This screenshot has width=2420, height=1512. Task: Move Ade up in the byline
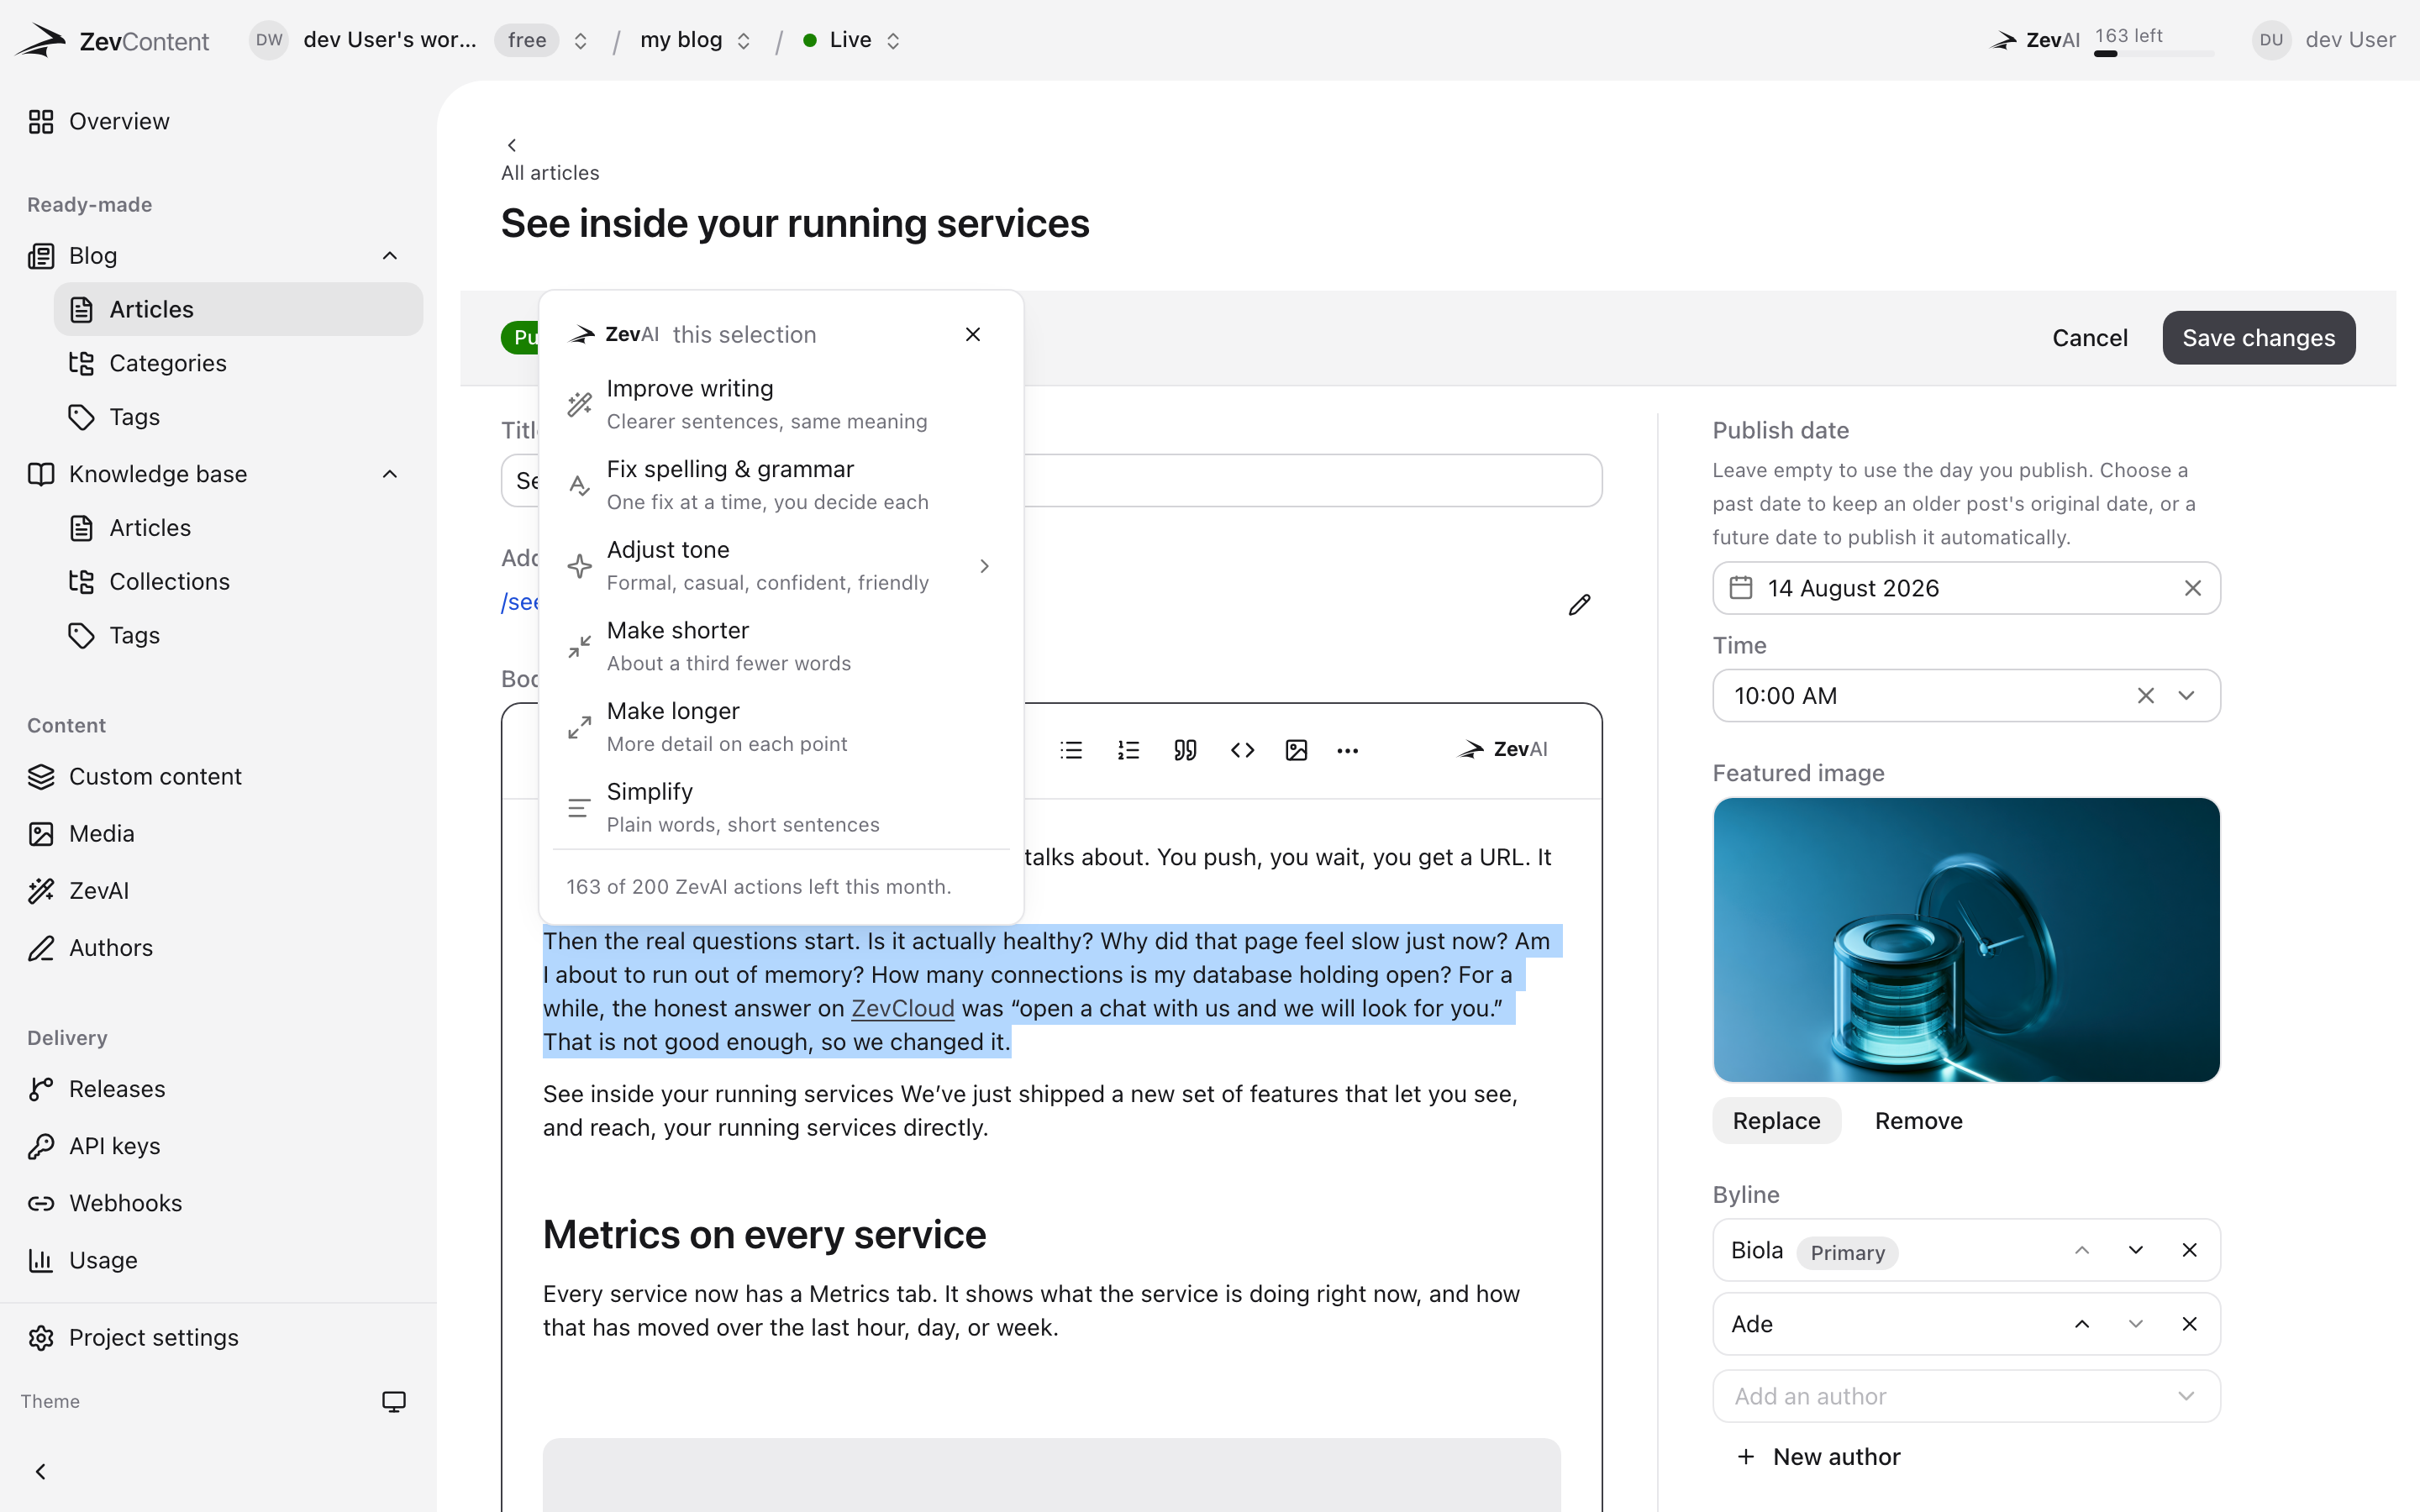click(x=2082, y=1324)
